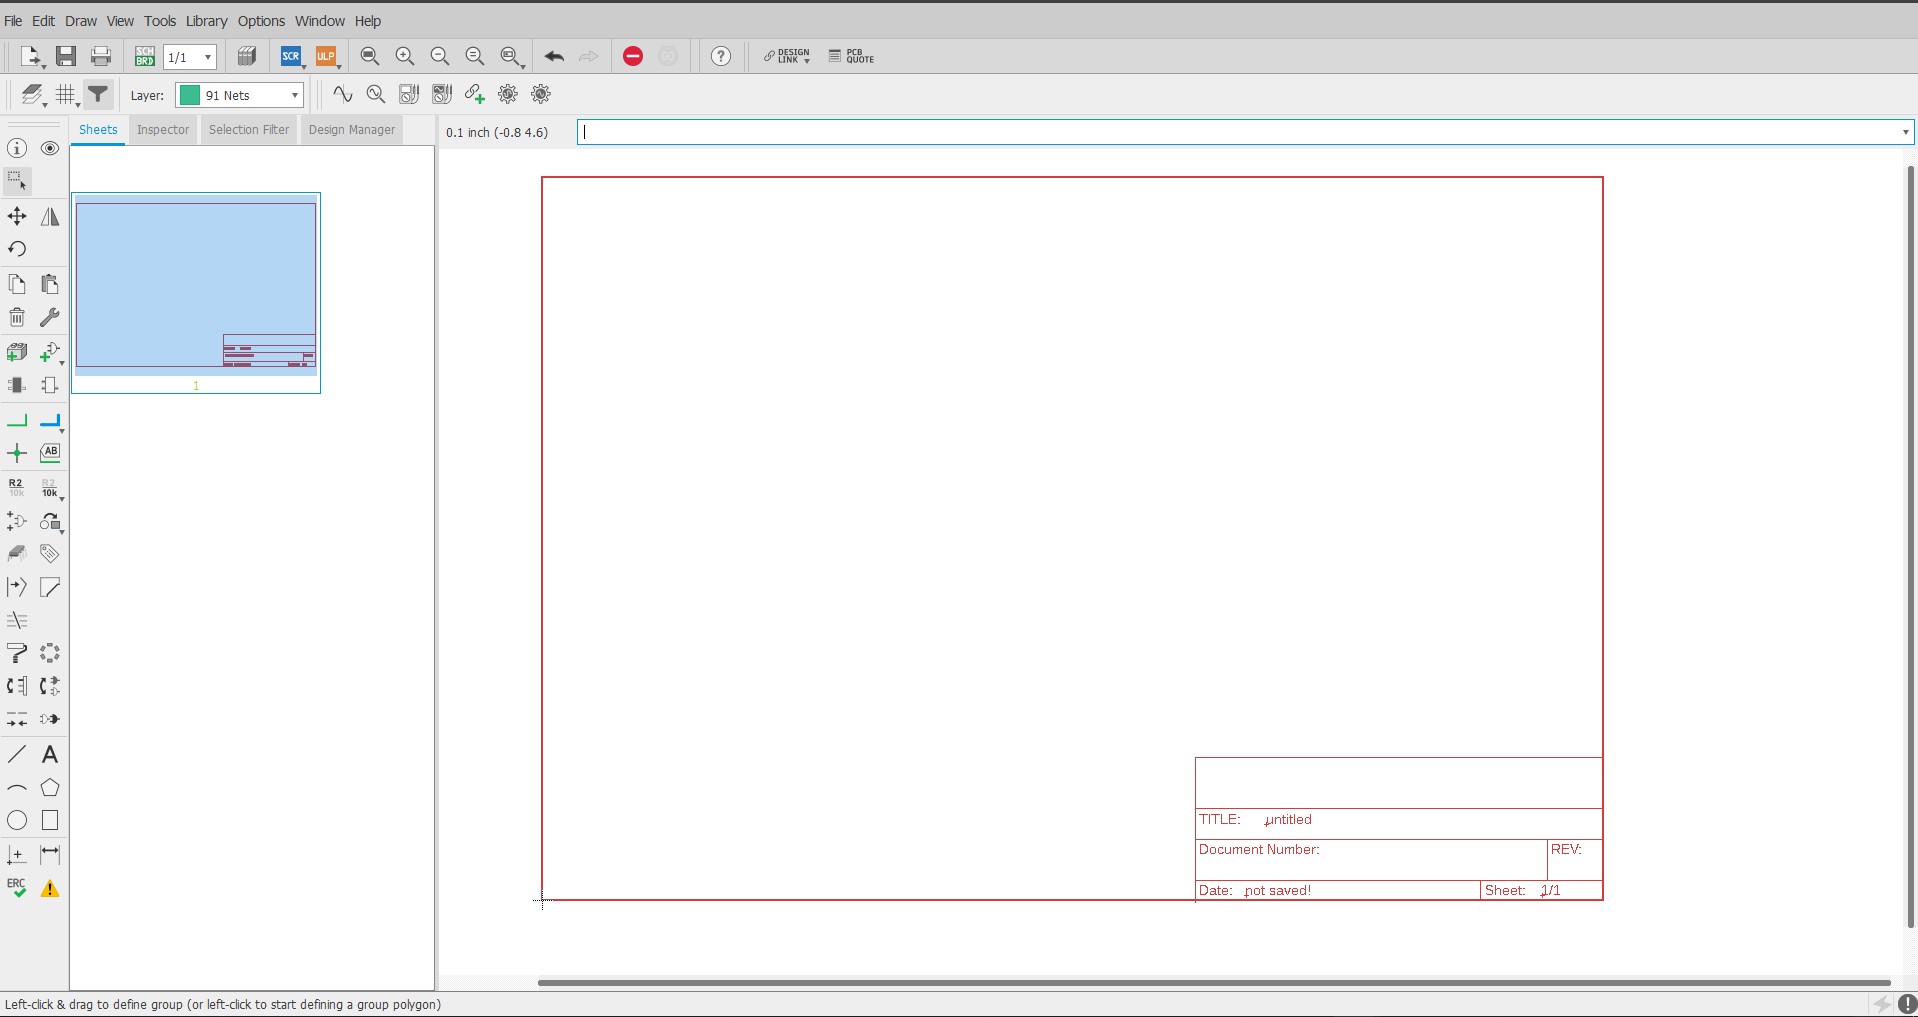Open the Library menu
1918x1017 pixels.
pos(206,21)
